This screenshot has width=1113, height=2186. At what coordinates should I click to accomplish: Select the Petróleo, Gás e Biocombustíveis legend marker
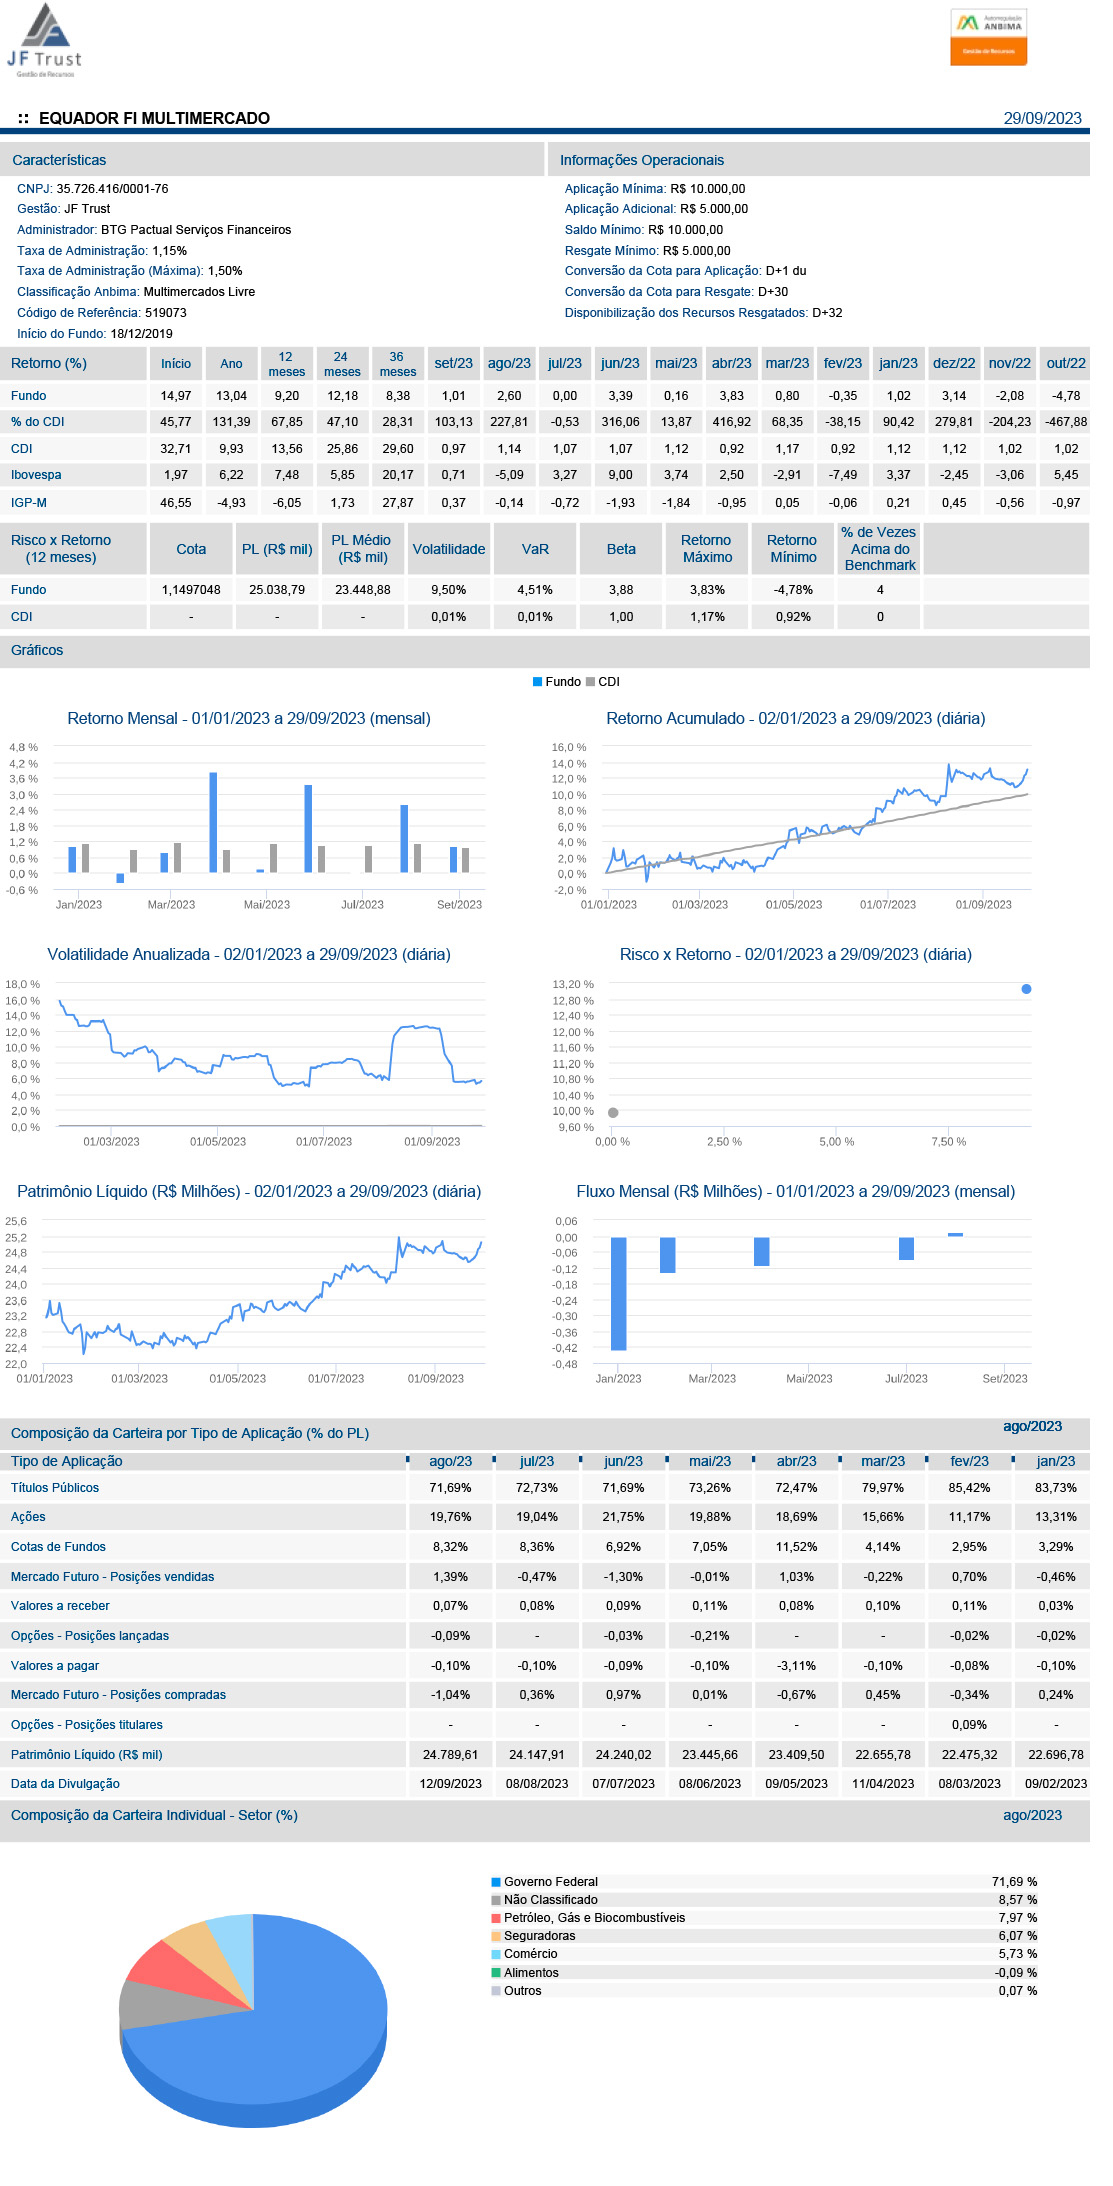tap(496, 1918)
